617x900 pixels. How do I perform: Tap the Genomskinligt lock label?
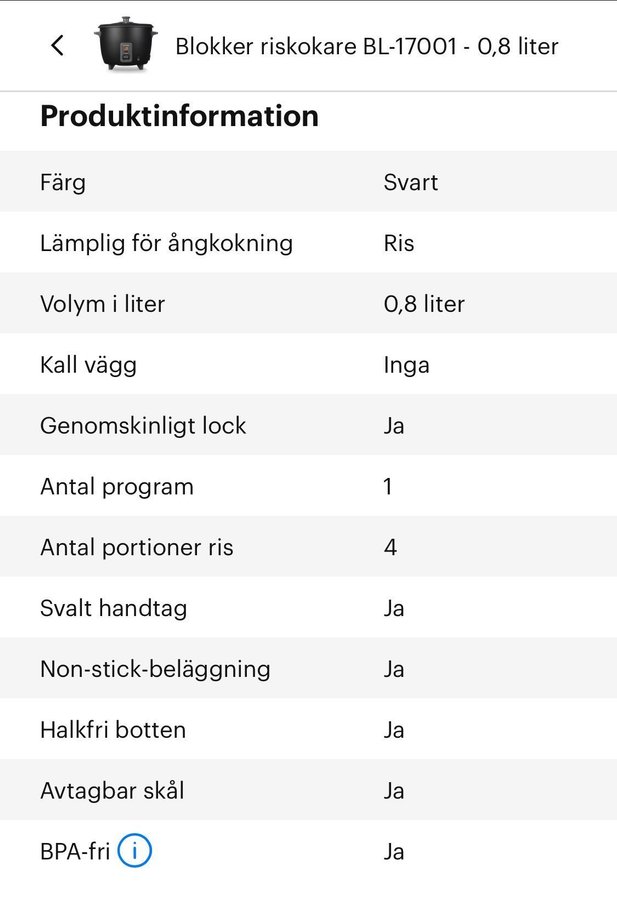click(x=142, y=426)
